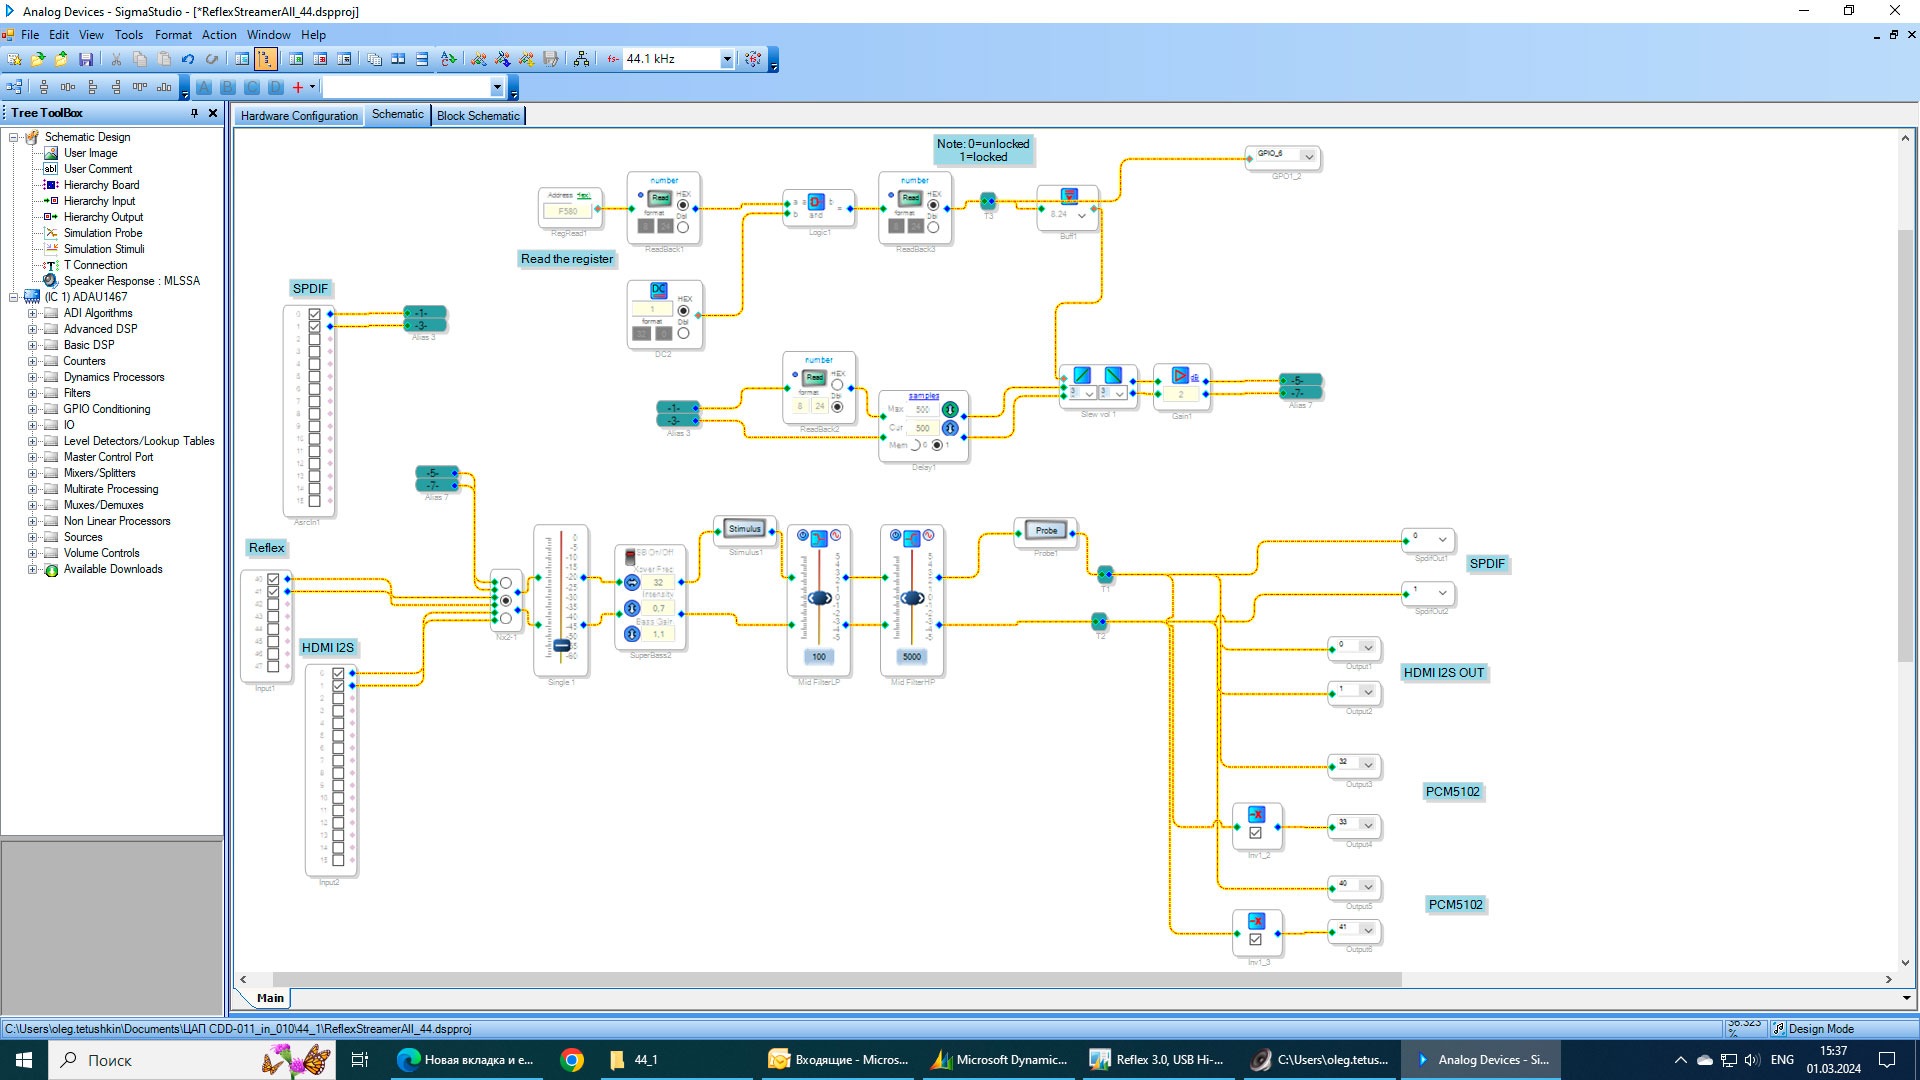Click the cascade windows icon
The height and width of the screenshot is (1080, 1920).
coord(374,59)
